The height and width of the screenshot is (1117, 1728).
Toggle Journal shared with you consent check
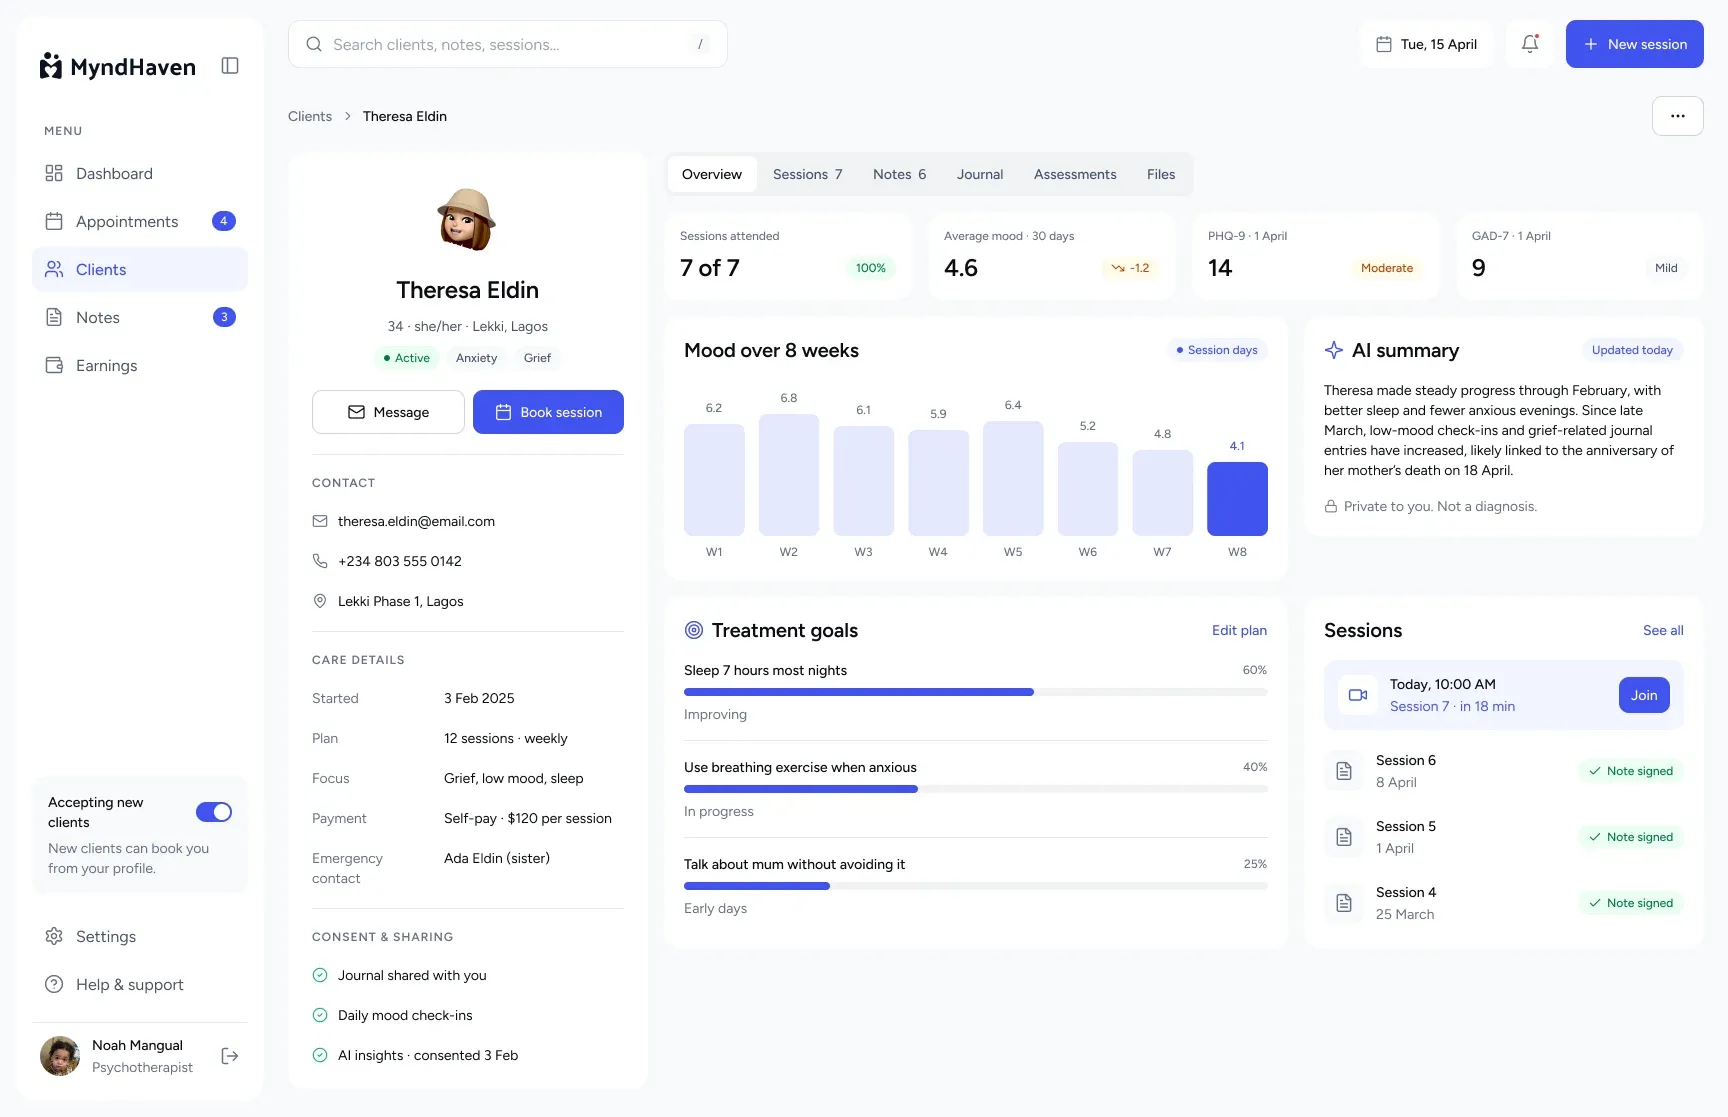tap(320, 975)
